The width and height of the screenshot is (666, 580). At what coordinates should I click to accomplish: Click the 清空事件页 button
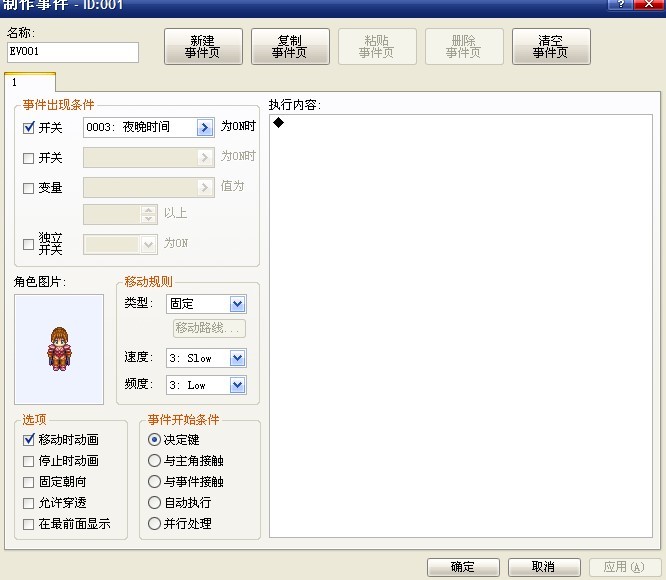click(551, 47)
